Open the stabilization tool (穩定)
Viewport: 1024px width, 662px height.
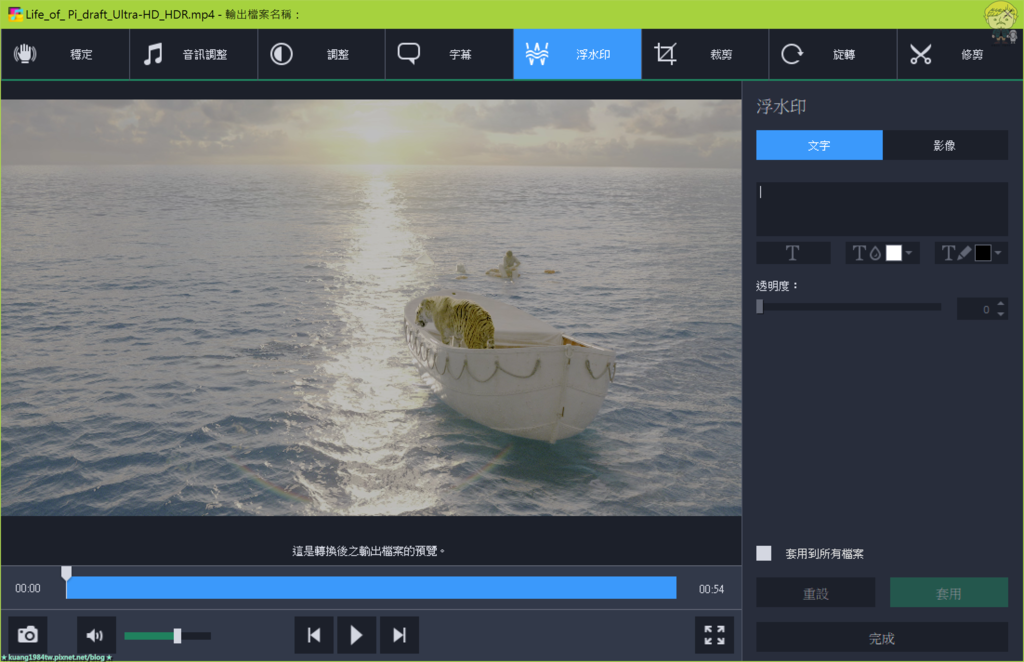pos(65,54)
